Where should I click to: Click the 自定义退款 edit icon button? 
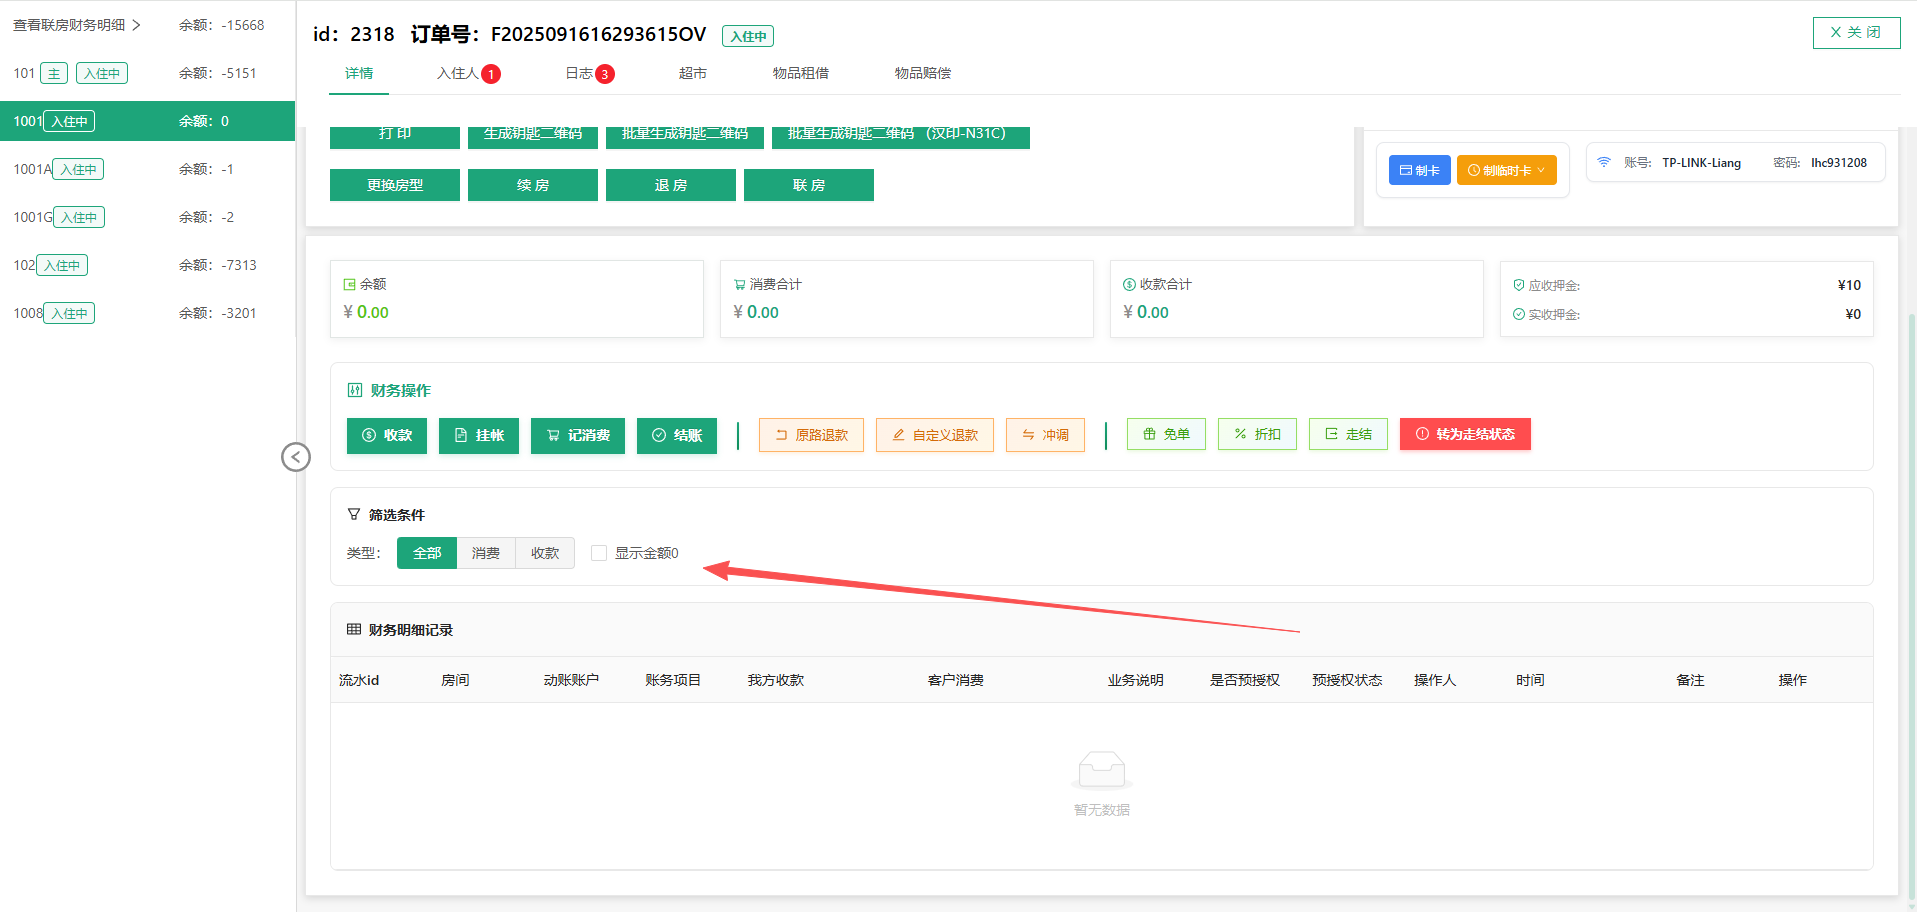coord(934,435)
